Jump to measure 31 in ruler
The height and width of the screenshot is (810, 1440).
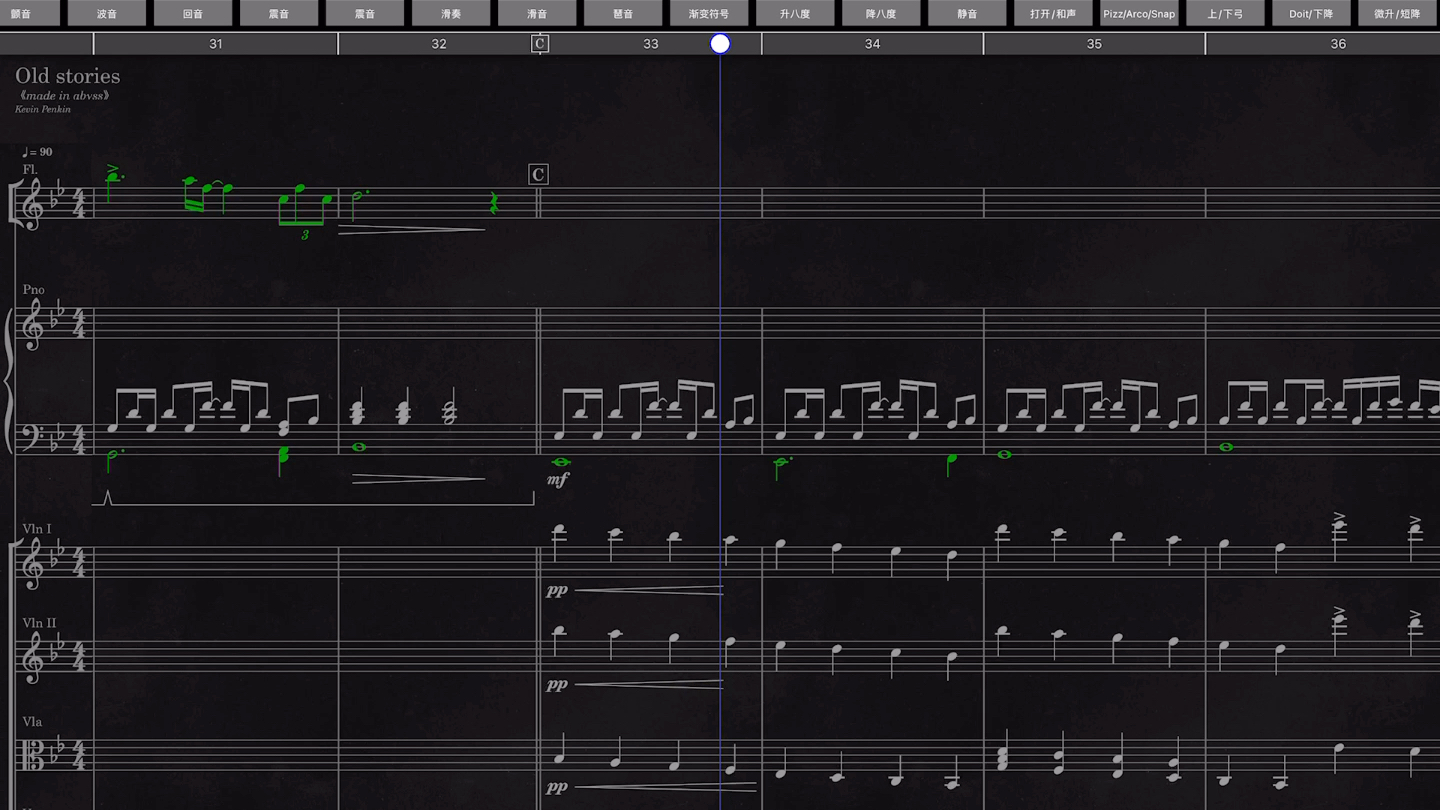(x=216, y=44)
